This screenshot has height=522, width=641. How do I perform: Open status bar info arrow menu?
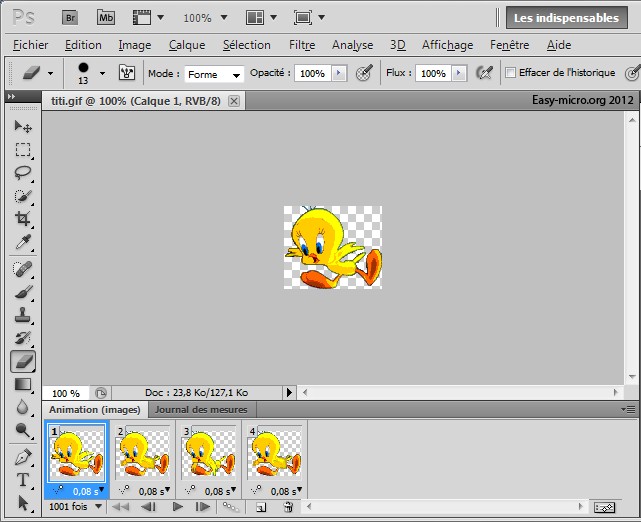pyautogui.click(x=289, y=393)
